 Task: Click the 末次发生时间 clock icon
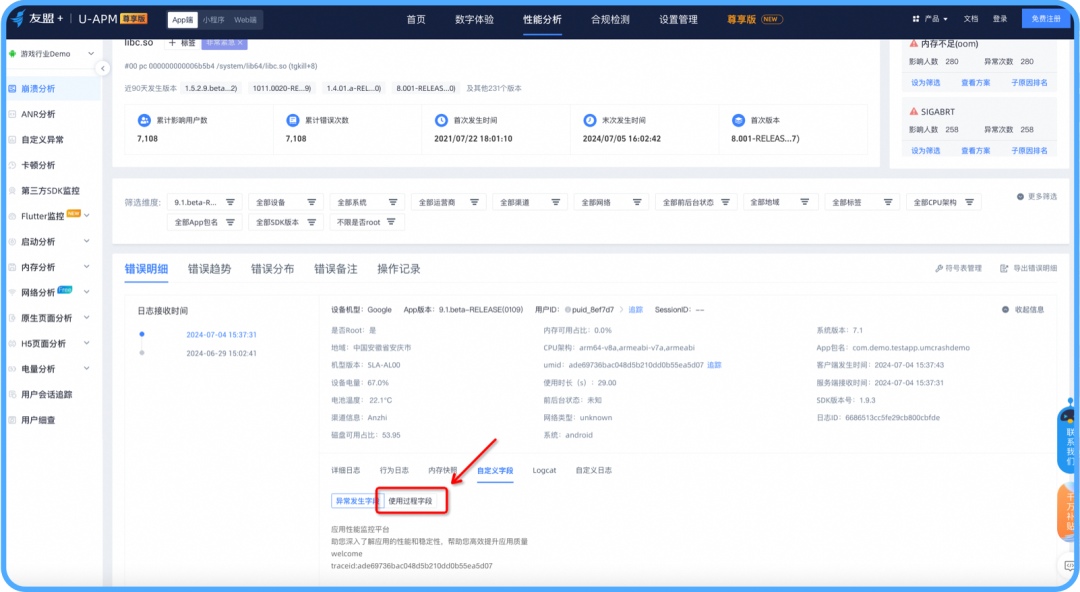click(x=590, y=121)
